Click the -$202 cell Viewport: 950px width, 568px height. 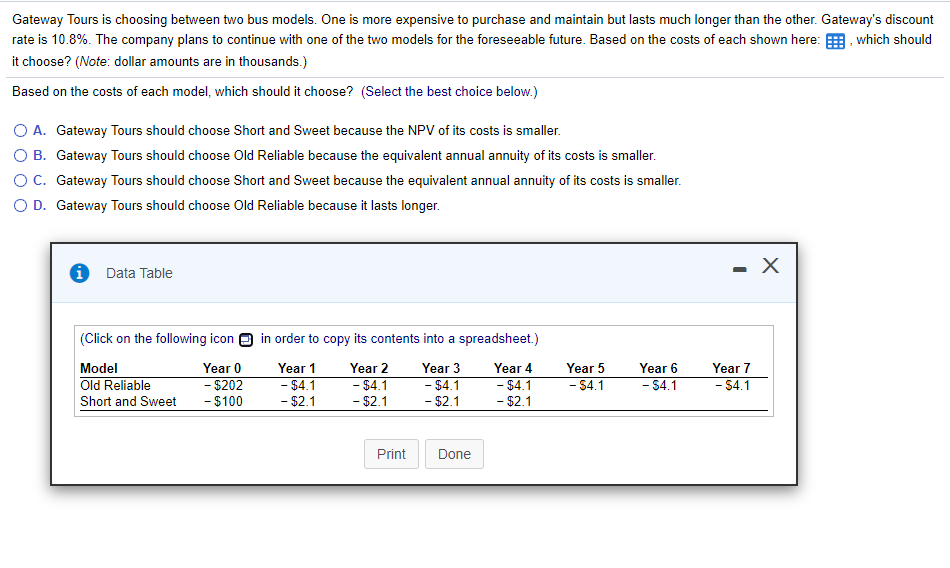223,386
